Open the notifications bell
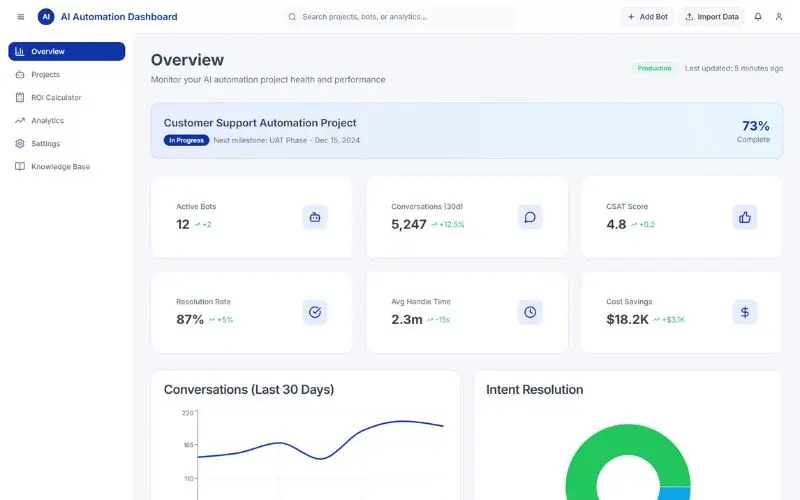 (x=758, y=17)
